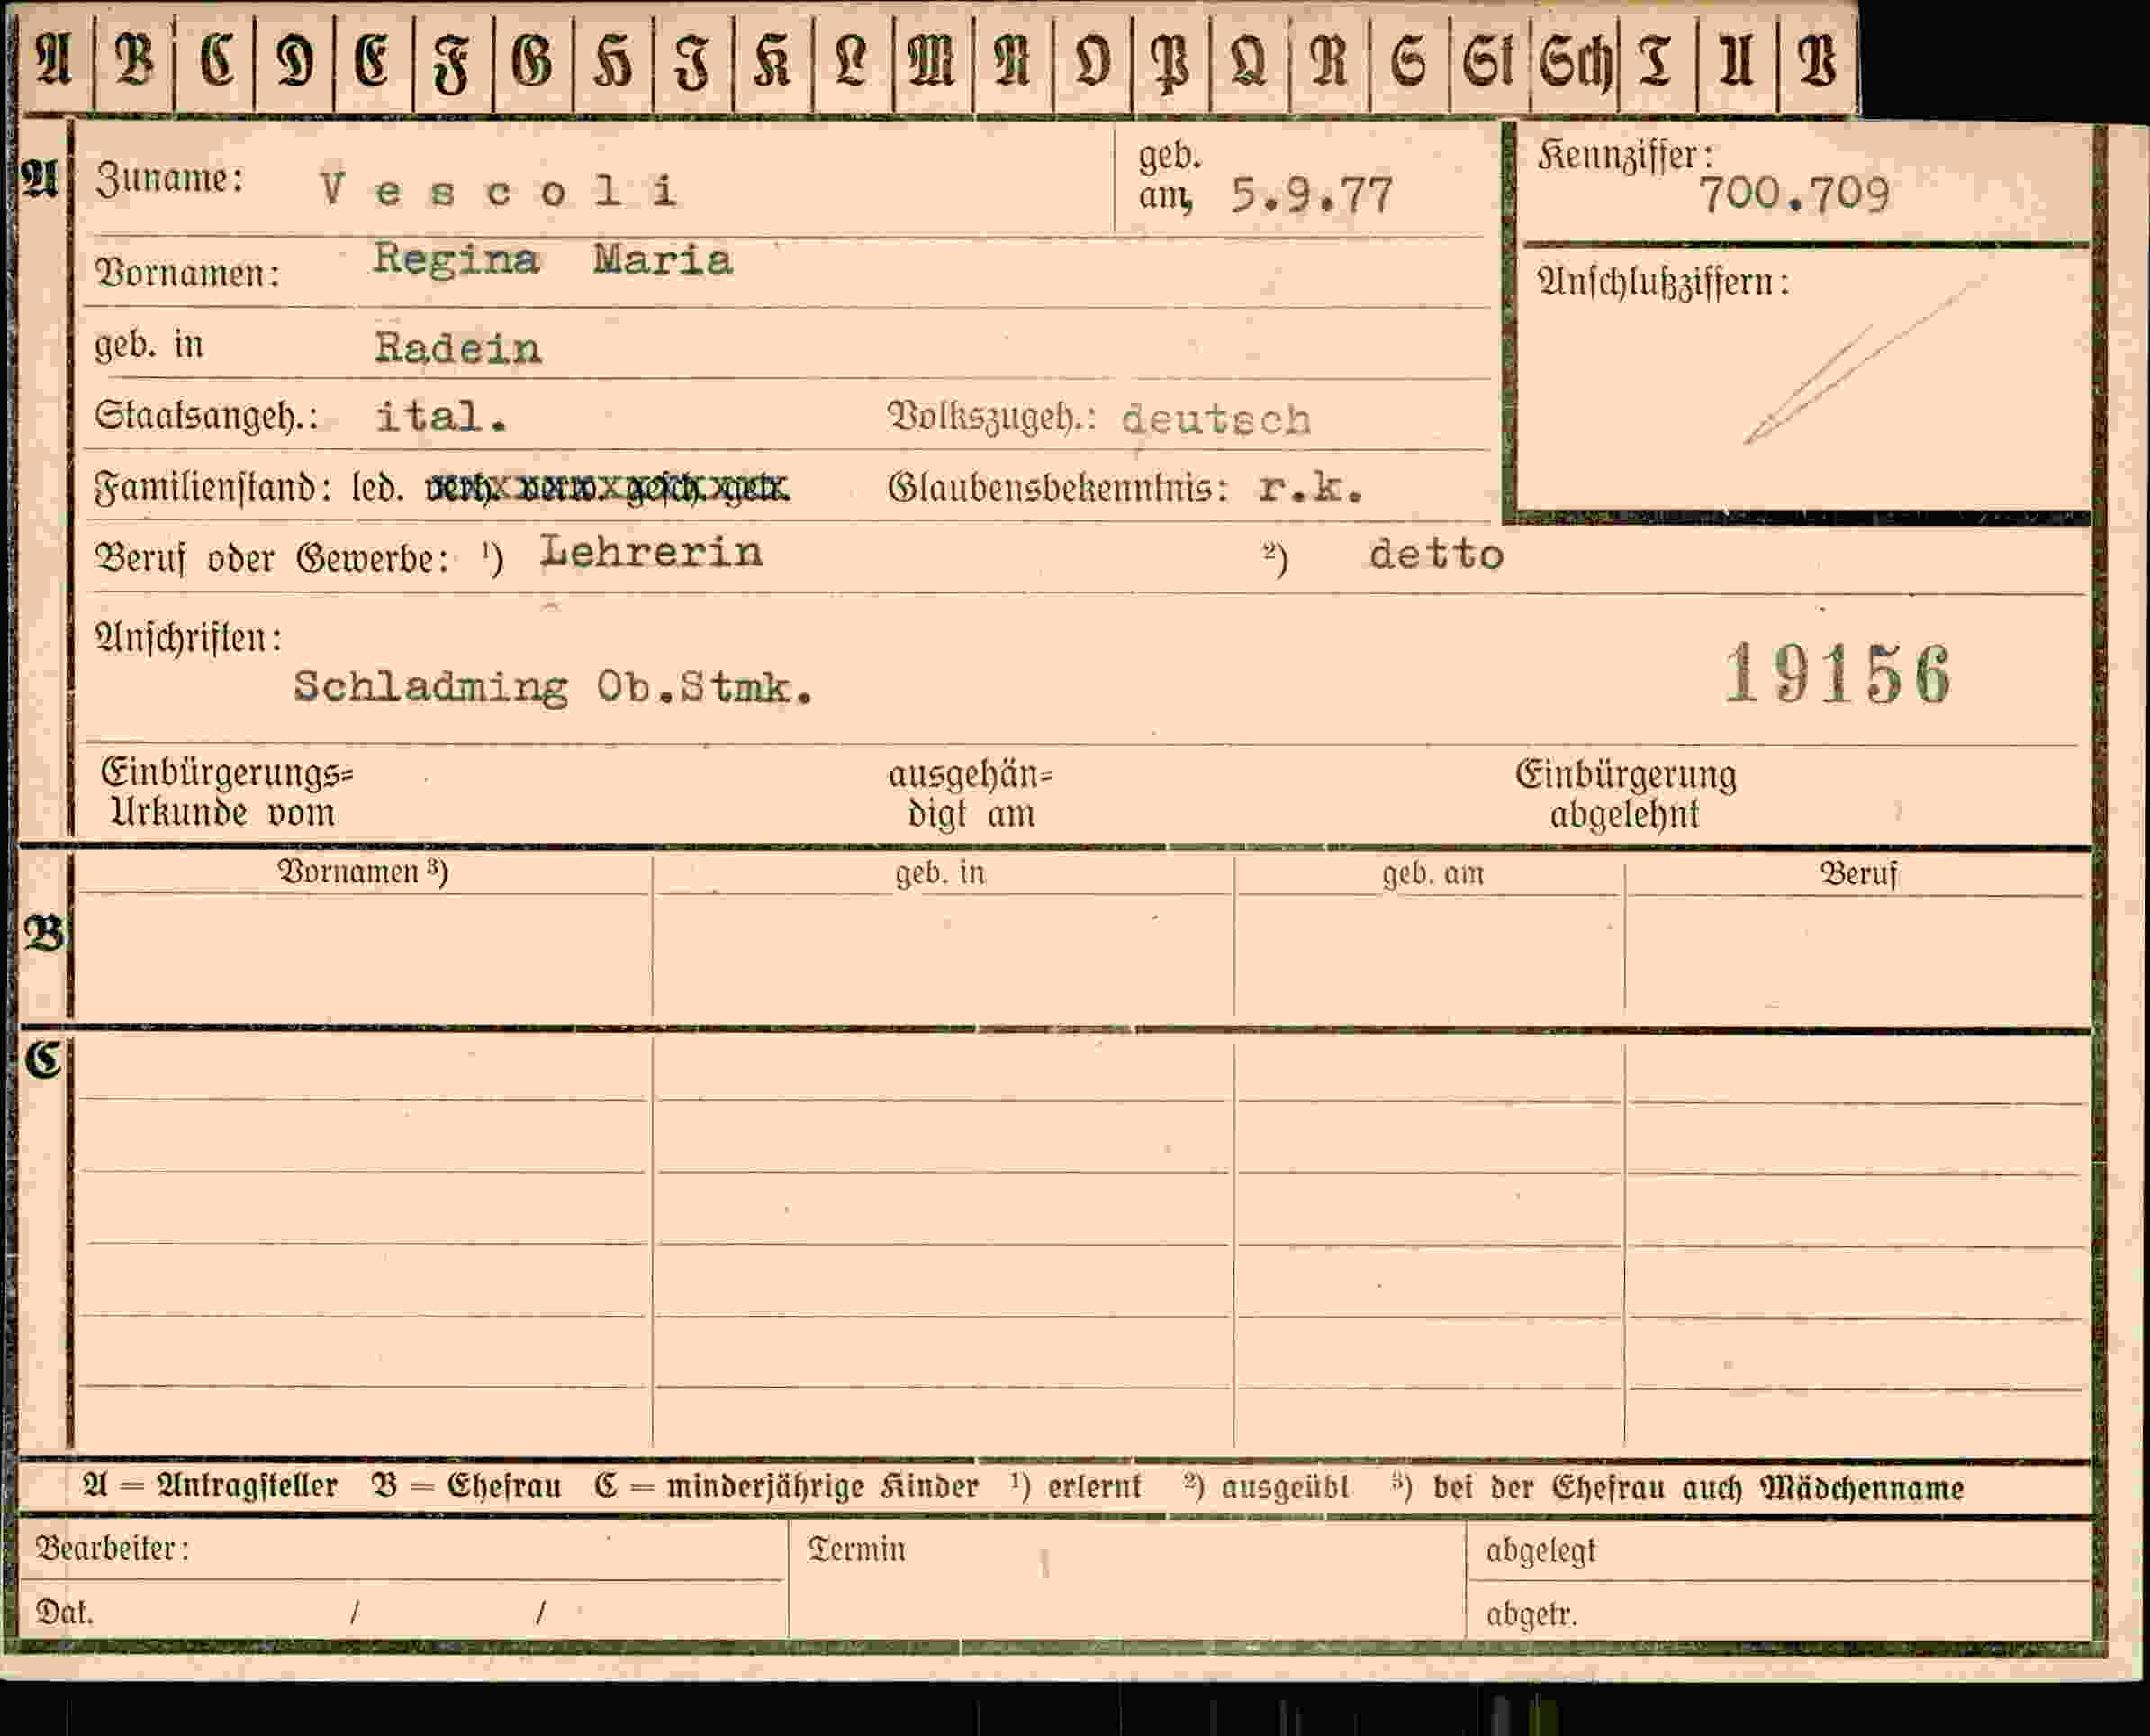Screen dimensions: 2150x1736
Task: Click the 'Vornamen:' label in section A
Action: (187, 272)
